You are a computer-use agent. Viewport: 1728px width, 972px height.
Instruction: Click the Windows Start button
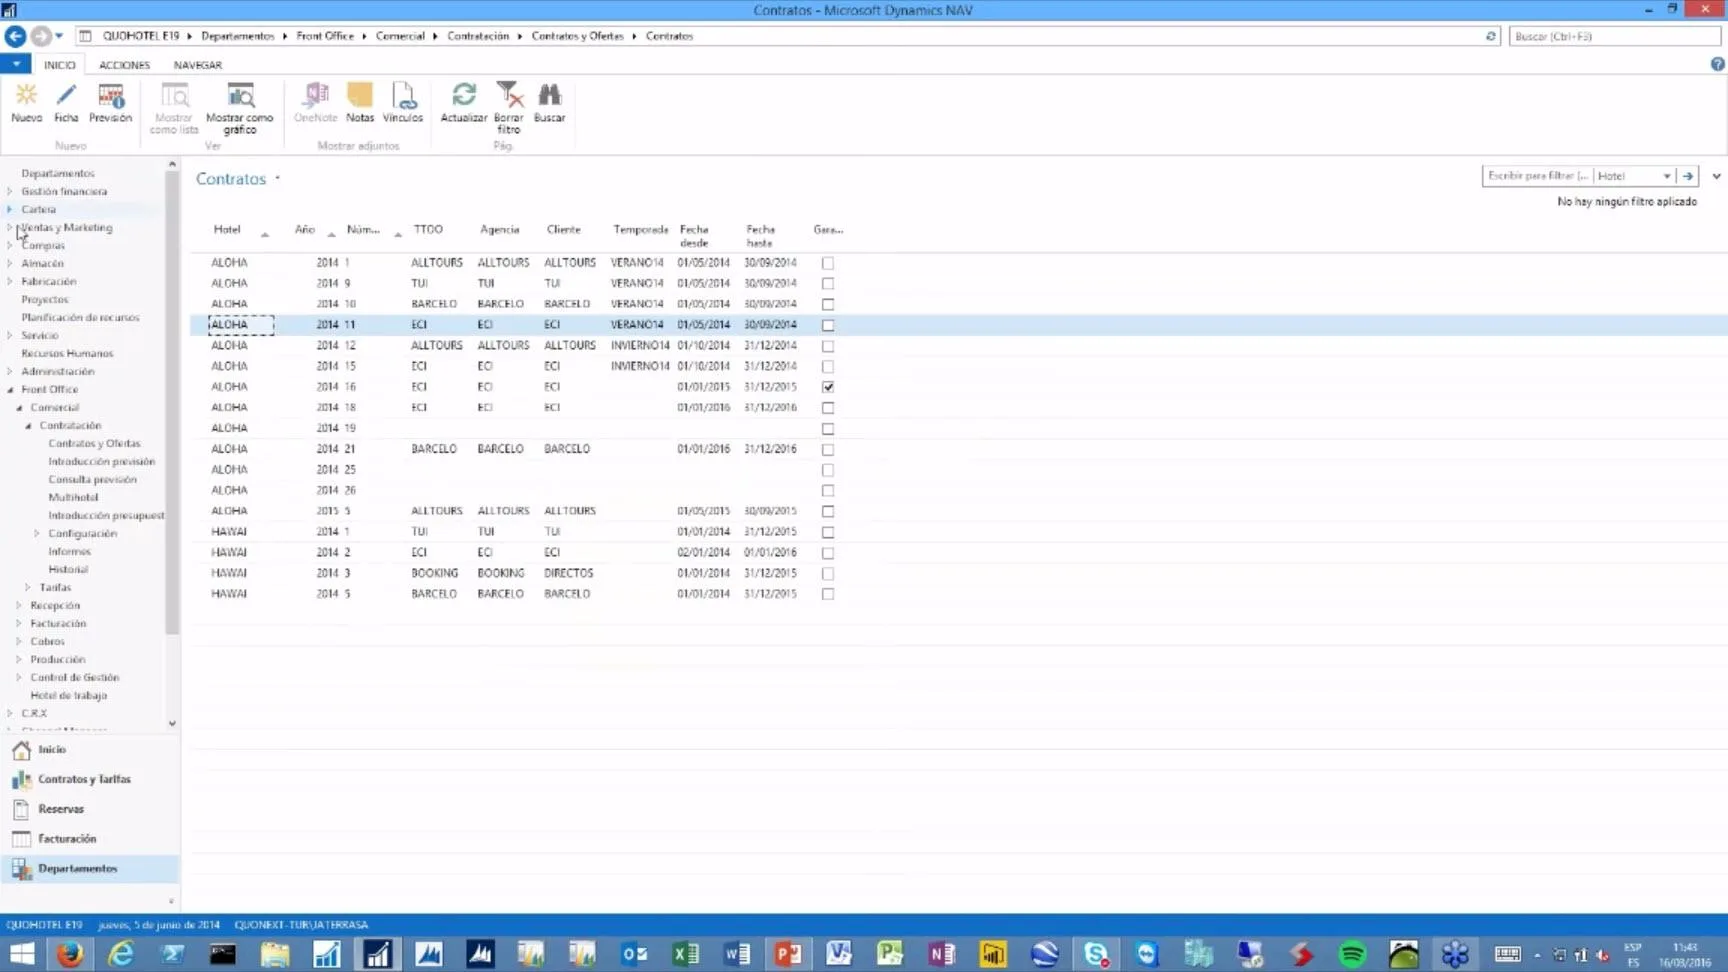(21, 954)
